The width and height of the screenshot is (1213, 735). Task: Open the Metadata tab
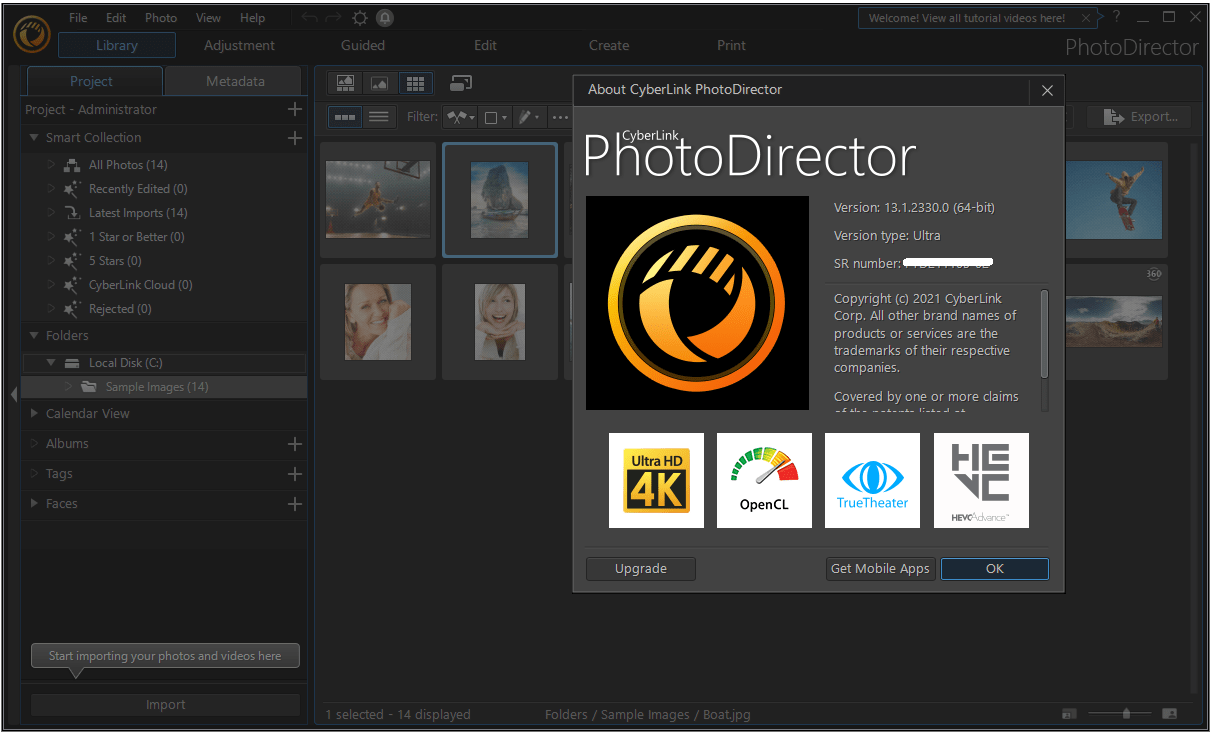[235, 81]
